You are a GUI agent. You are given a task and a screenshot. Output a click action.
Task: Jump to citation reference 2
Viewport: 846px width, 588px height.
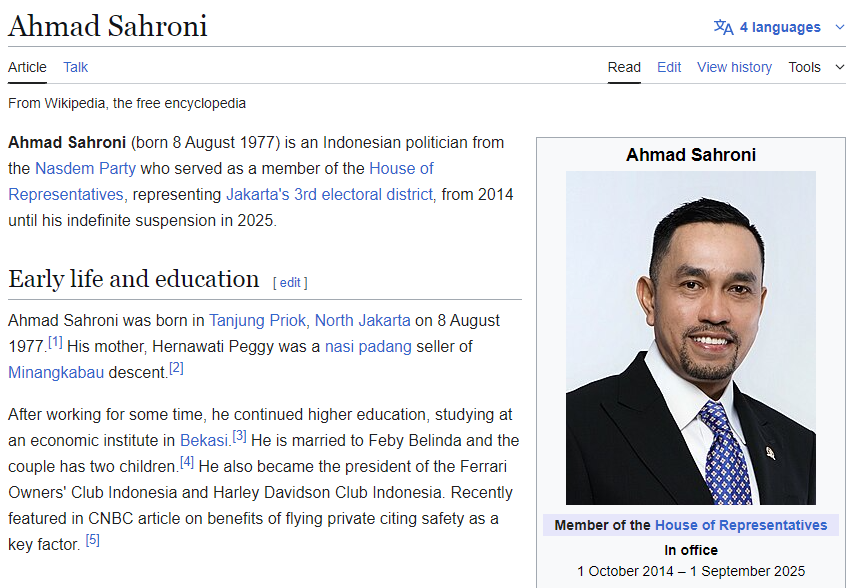tap(176, 367)
